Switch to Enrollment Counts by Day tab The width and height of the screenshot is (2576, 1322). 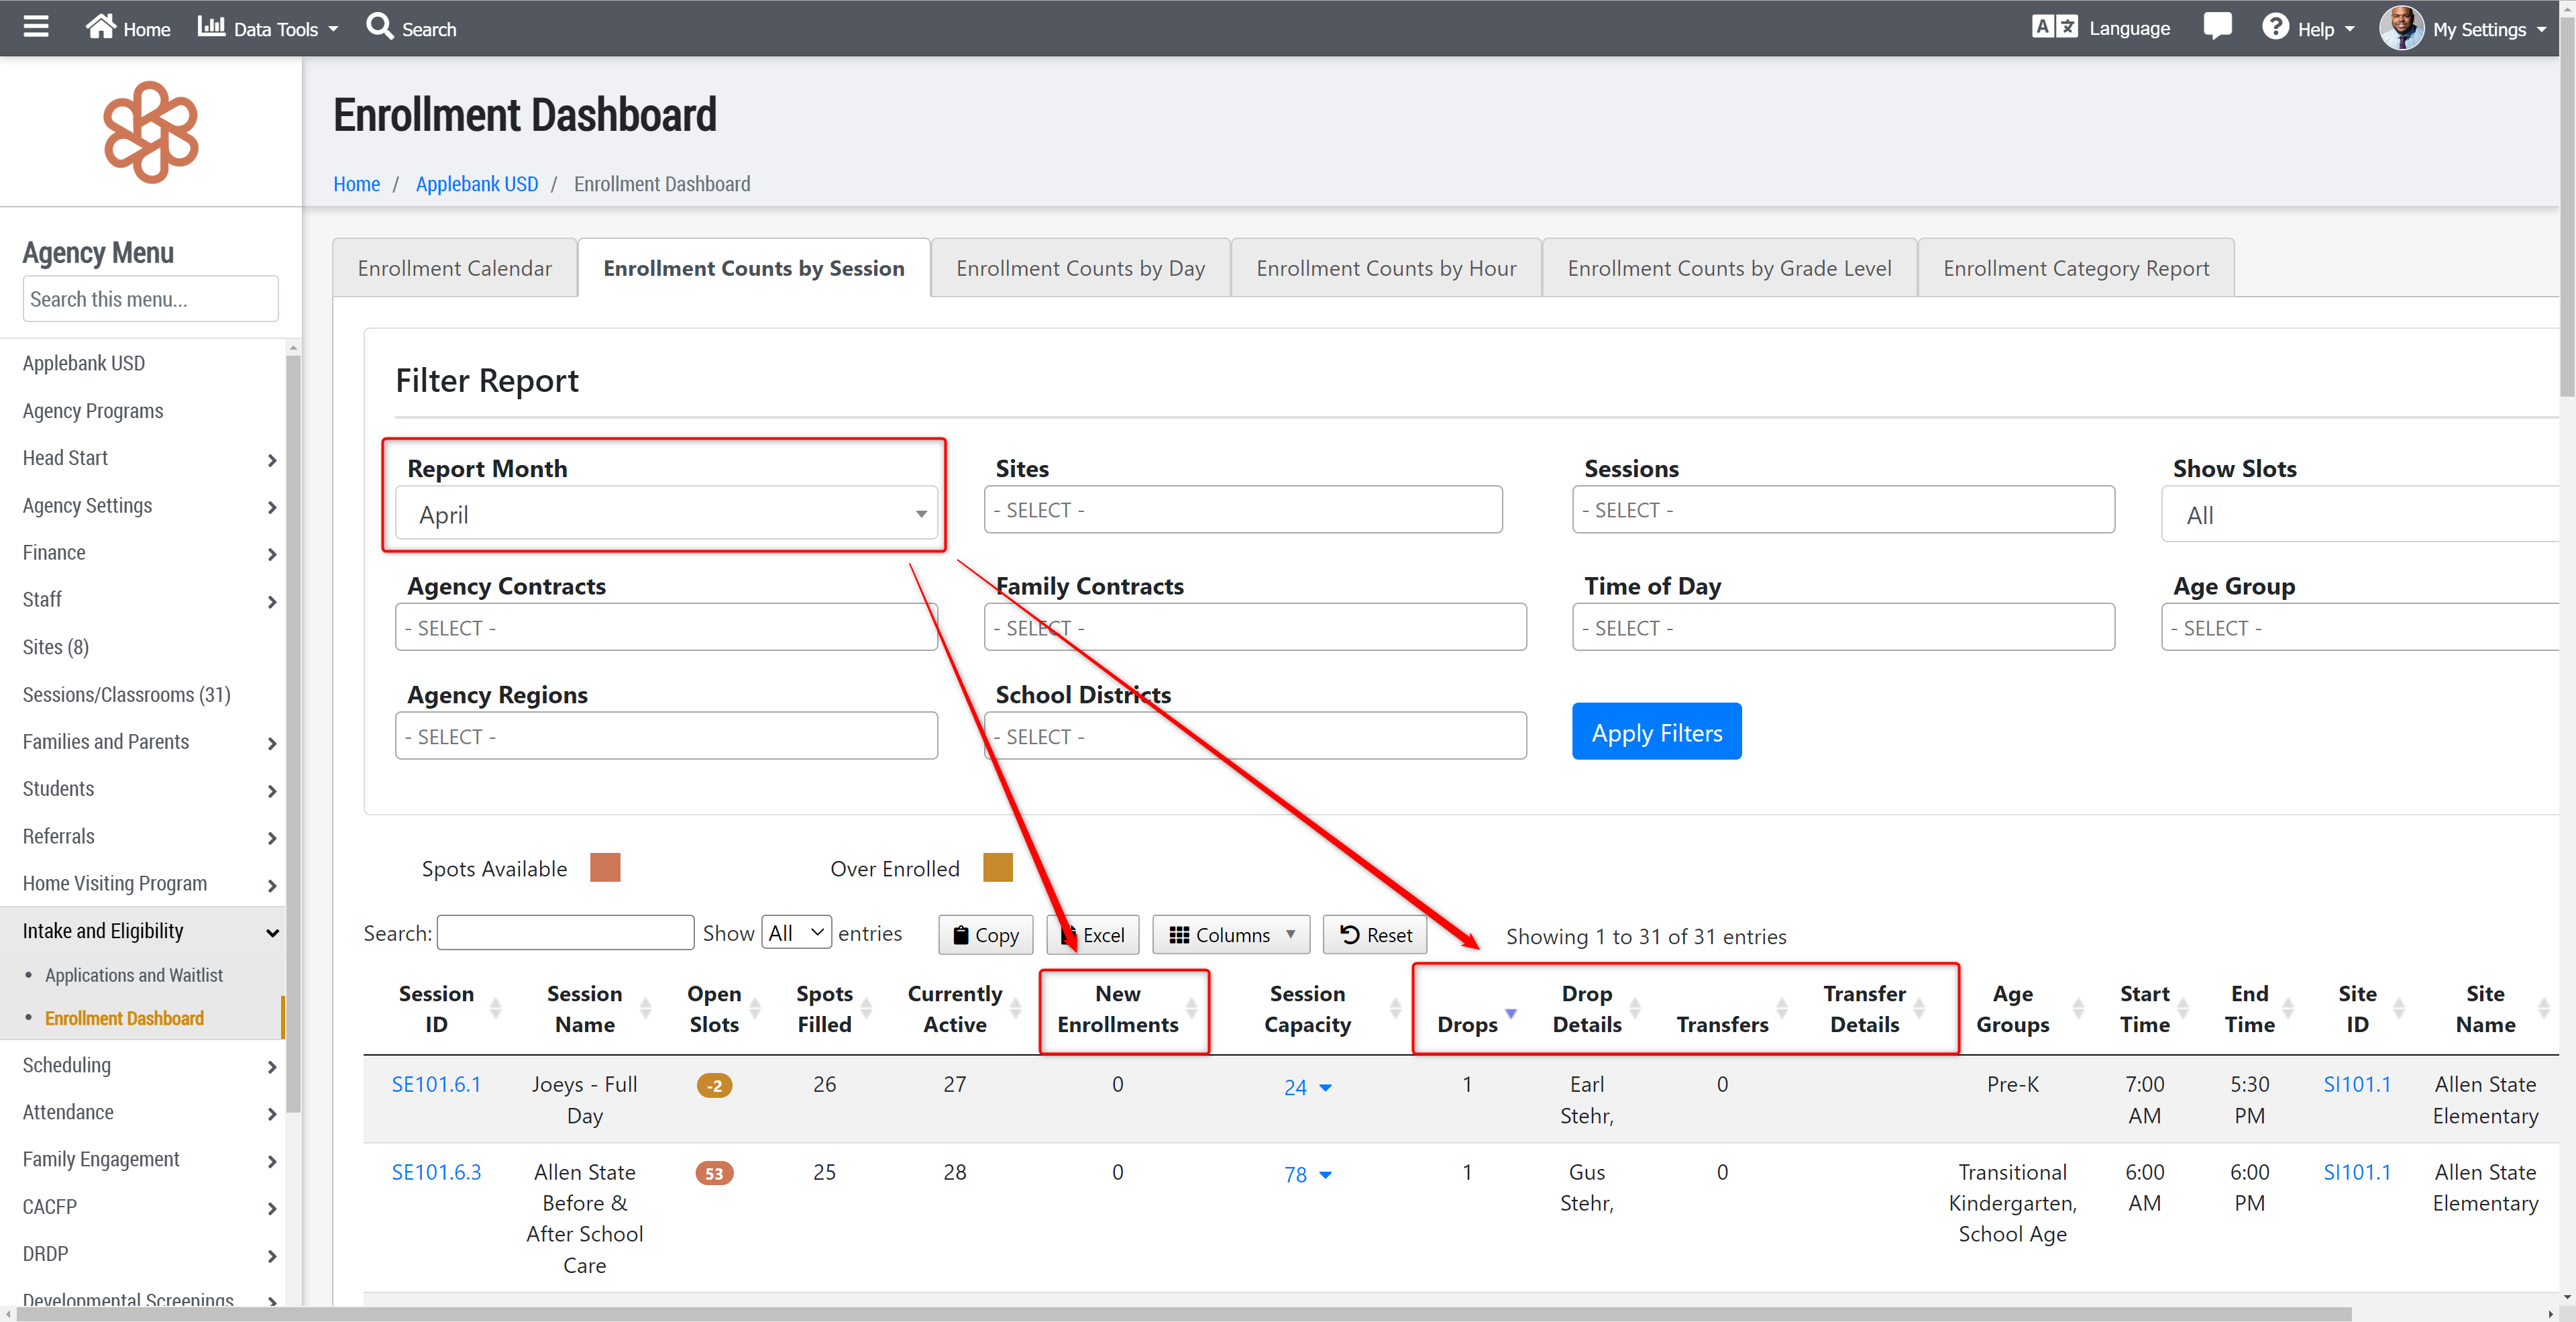1079,268
